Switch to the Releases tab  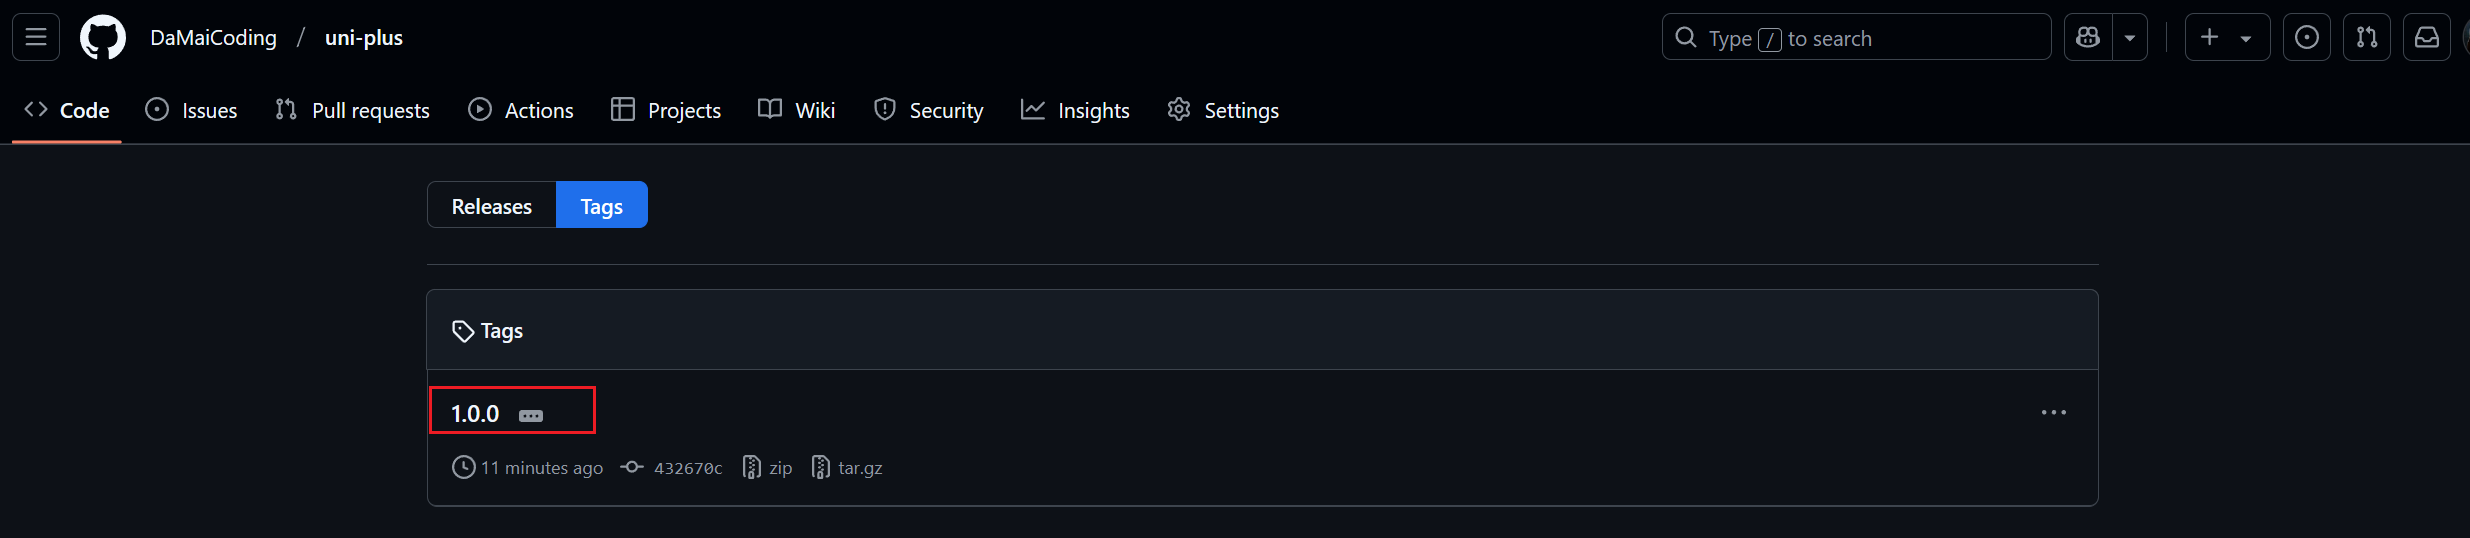(x=491, y=206)
